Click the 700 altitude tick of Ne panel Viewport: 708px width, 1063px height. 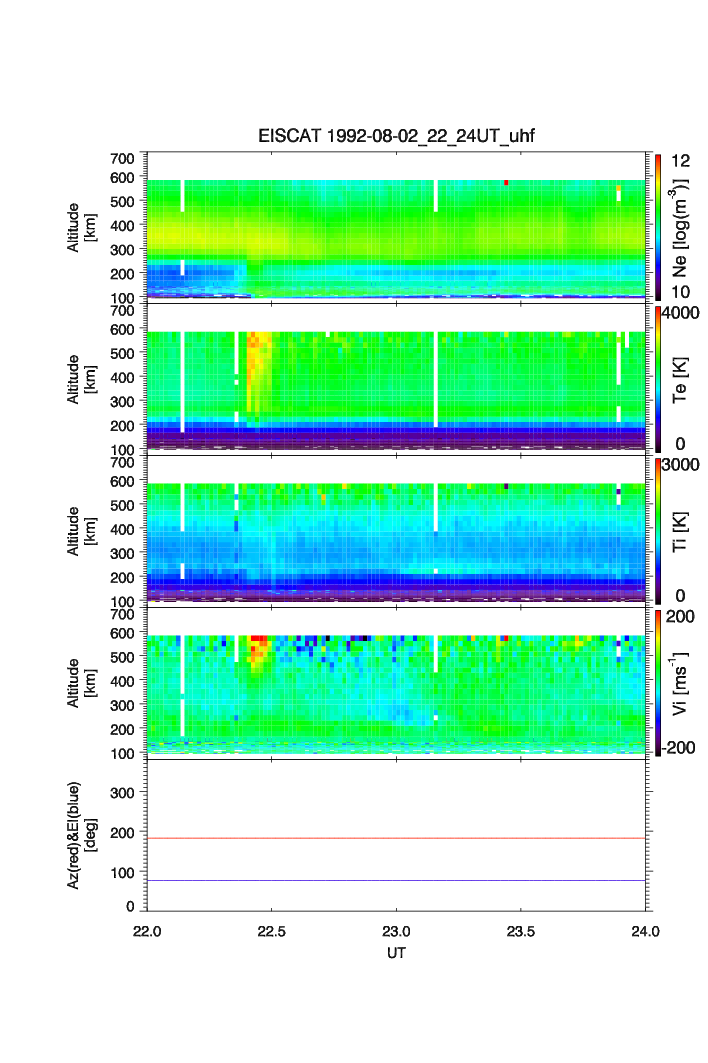(x=122, y=158)
